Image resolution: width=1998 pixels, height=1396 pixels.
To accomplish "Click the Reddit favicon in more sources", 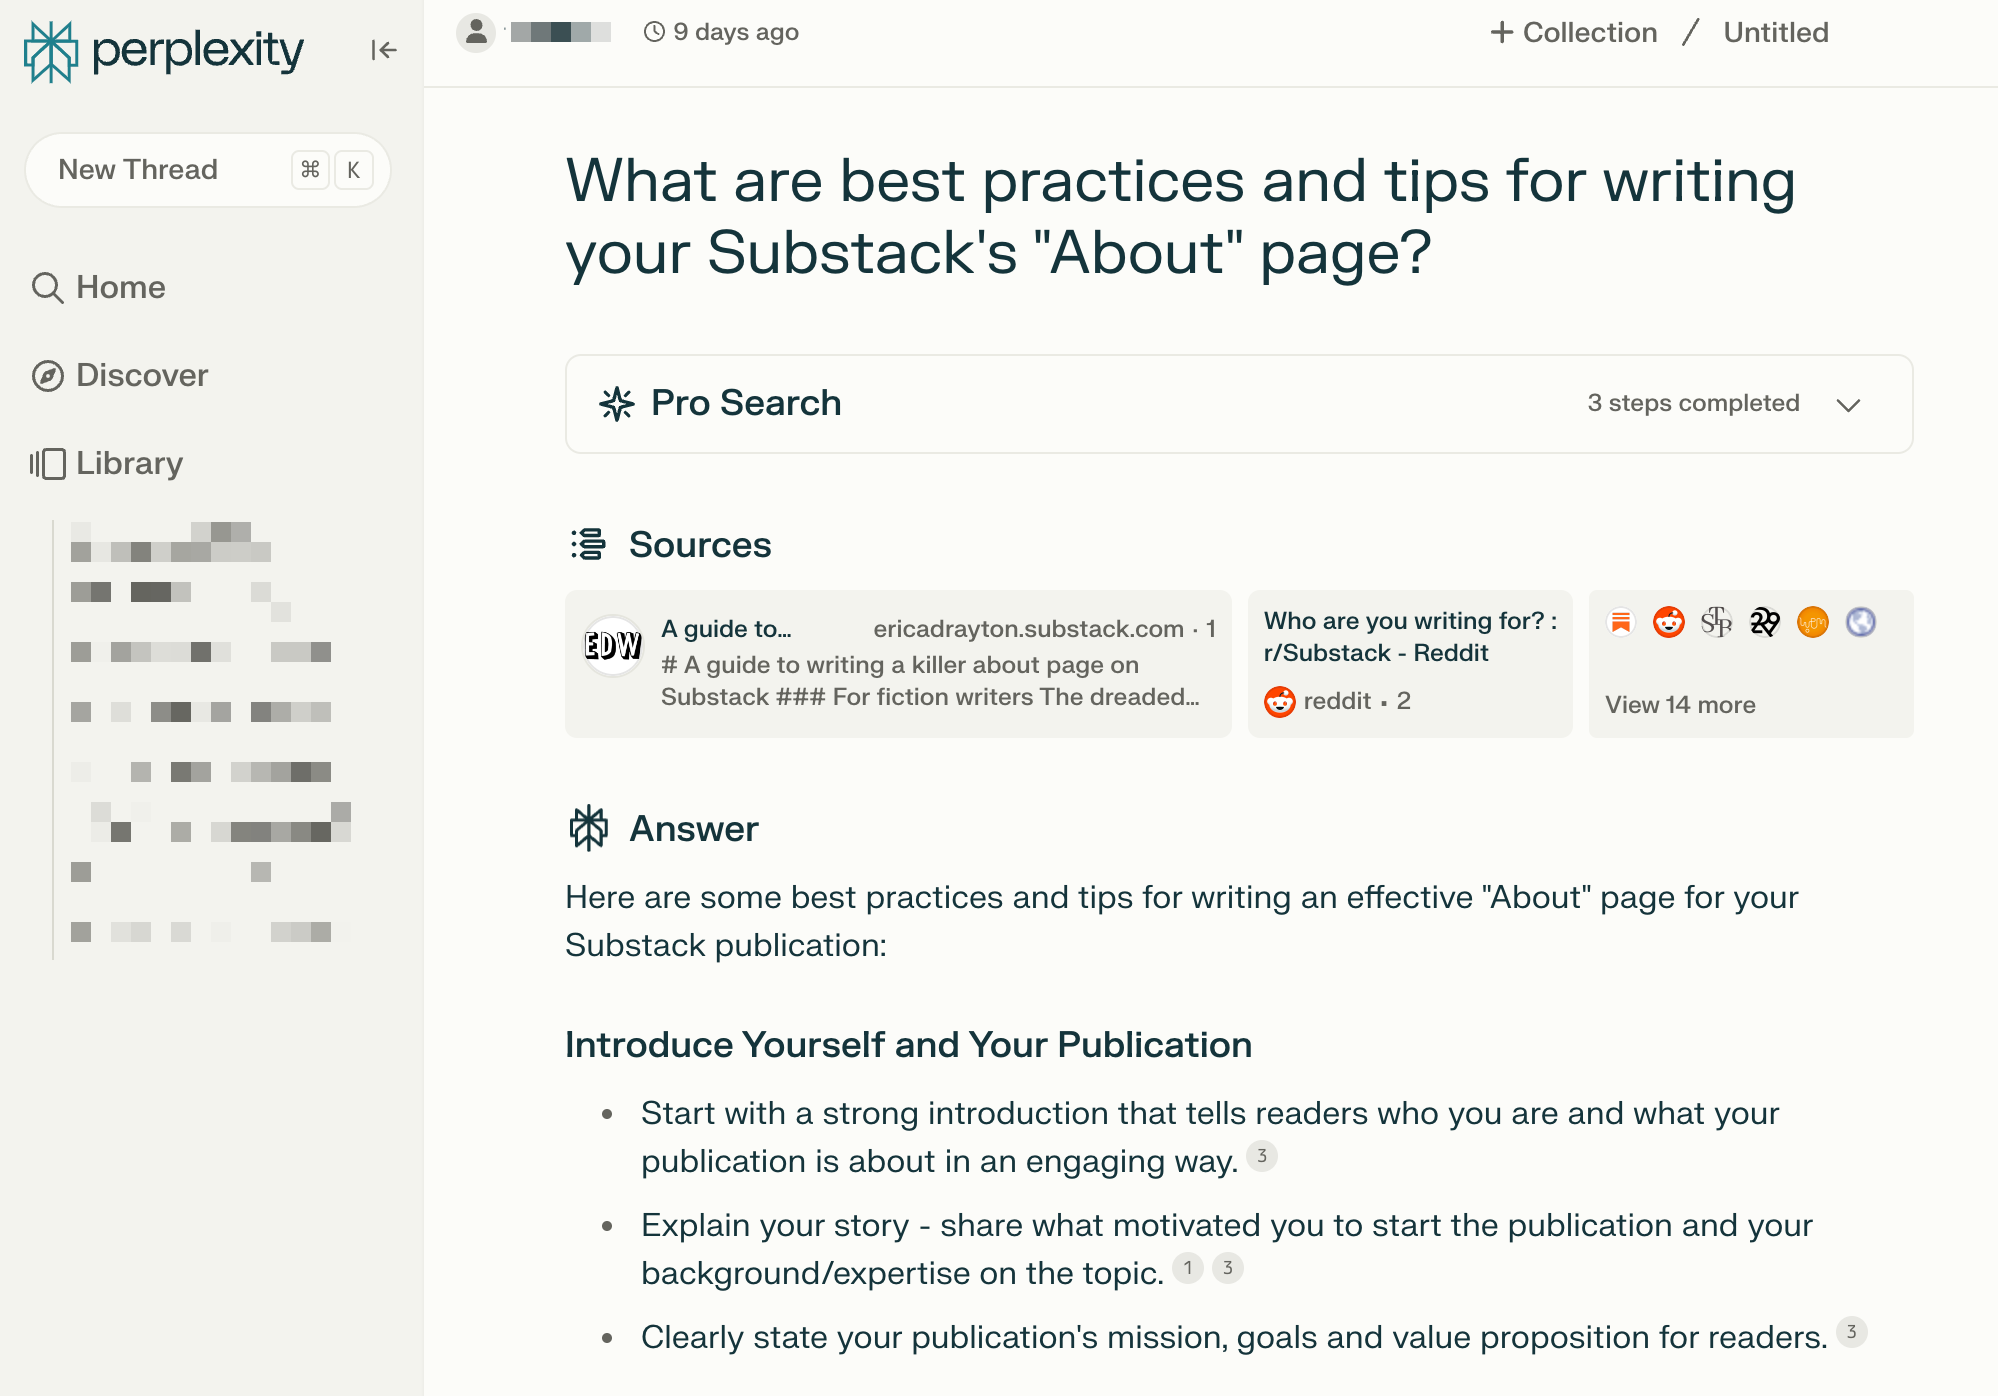I will coord(1669,622).
